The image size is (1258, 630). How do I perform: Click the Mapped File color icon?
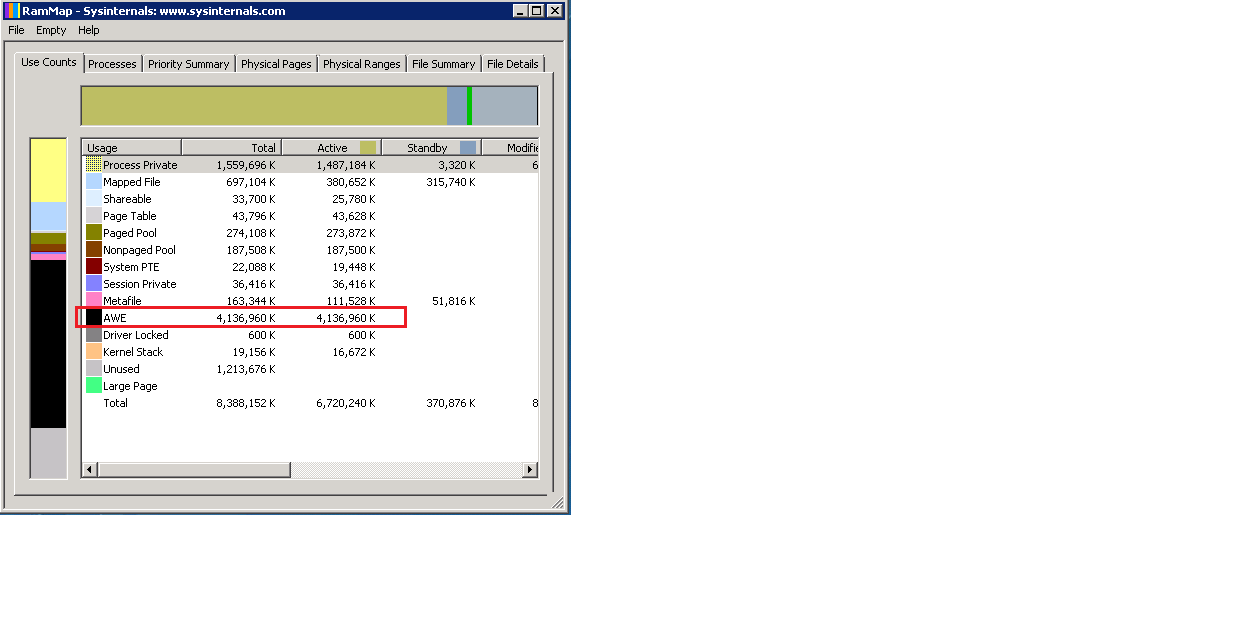coord(93,182)
